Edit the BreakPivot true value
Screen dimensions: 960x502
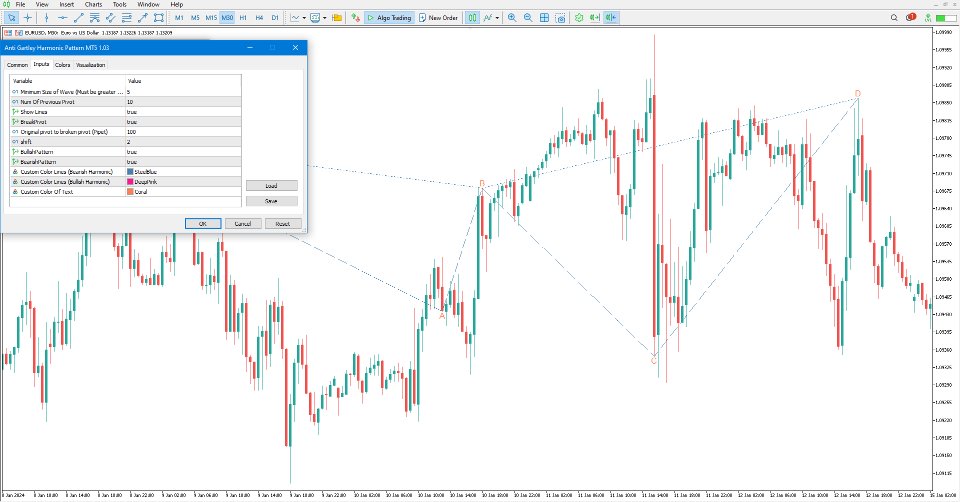click(183, 122)
